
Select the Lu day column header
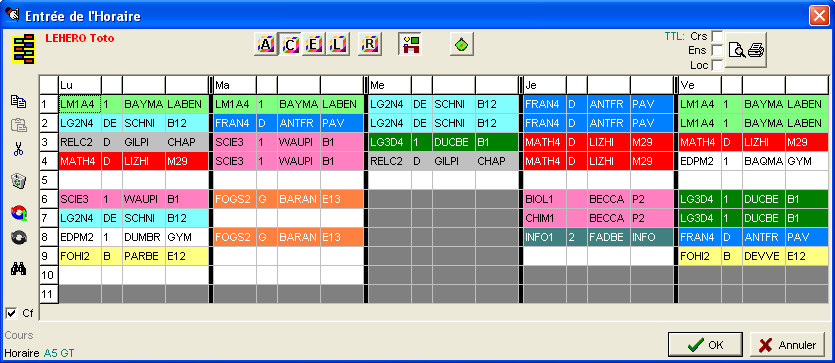click(x=80, y=85)
